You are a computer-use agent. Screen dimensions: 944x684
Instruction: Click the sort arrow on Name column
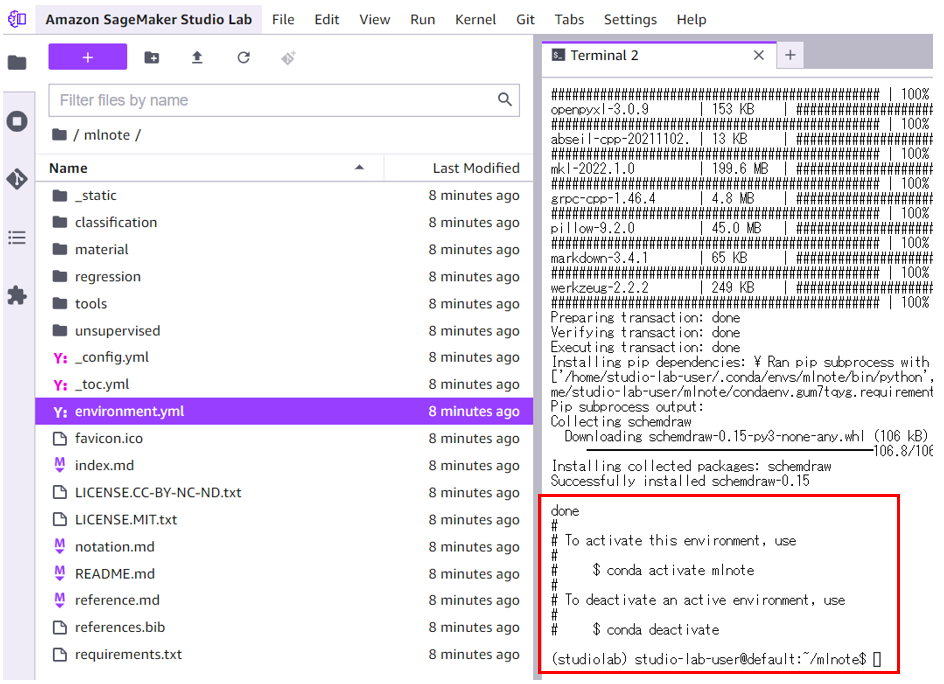(359, 167)
